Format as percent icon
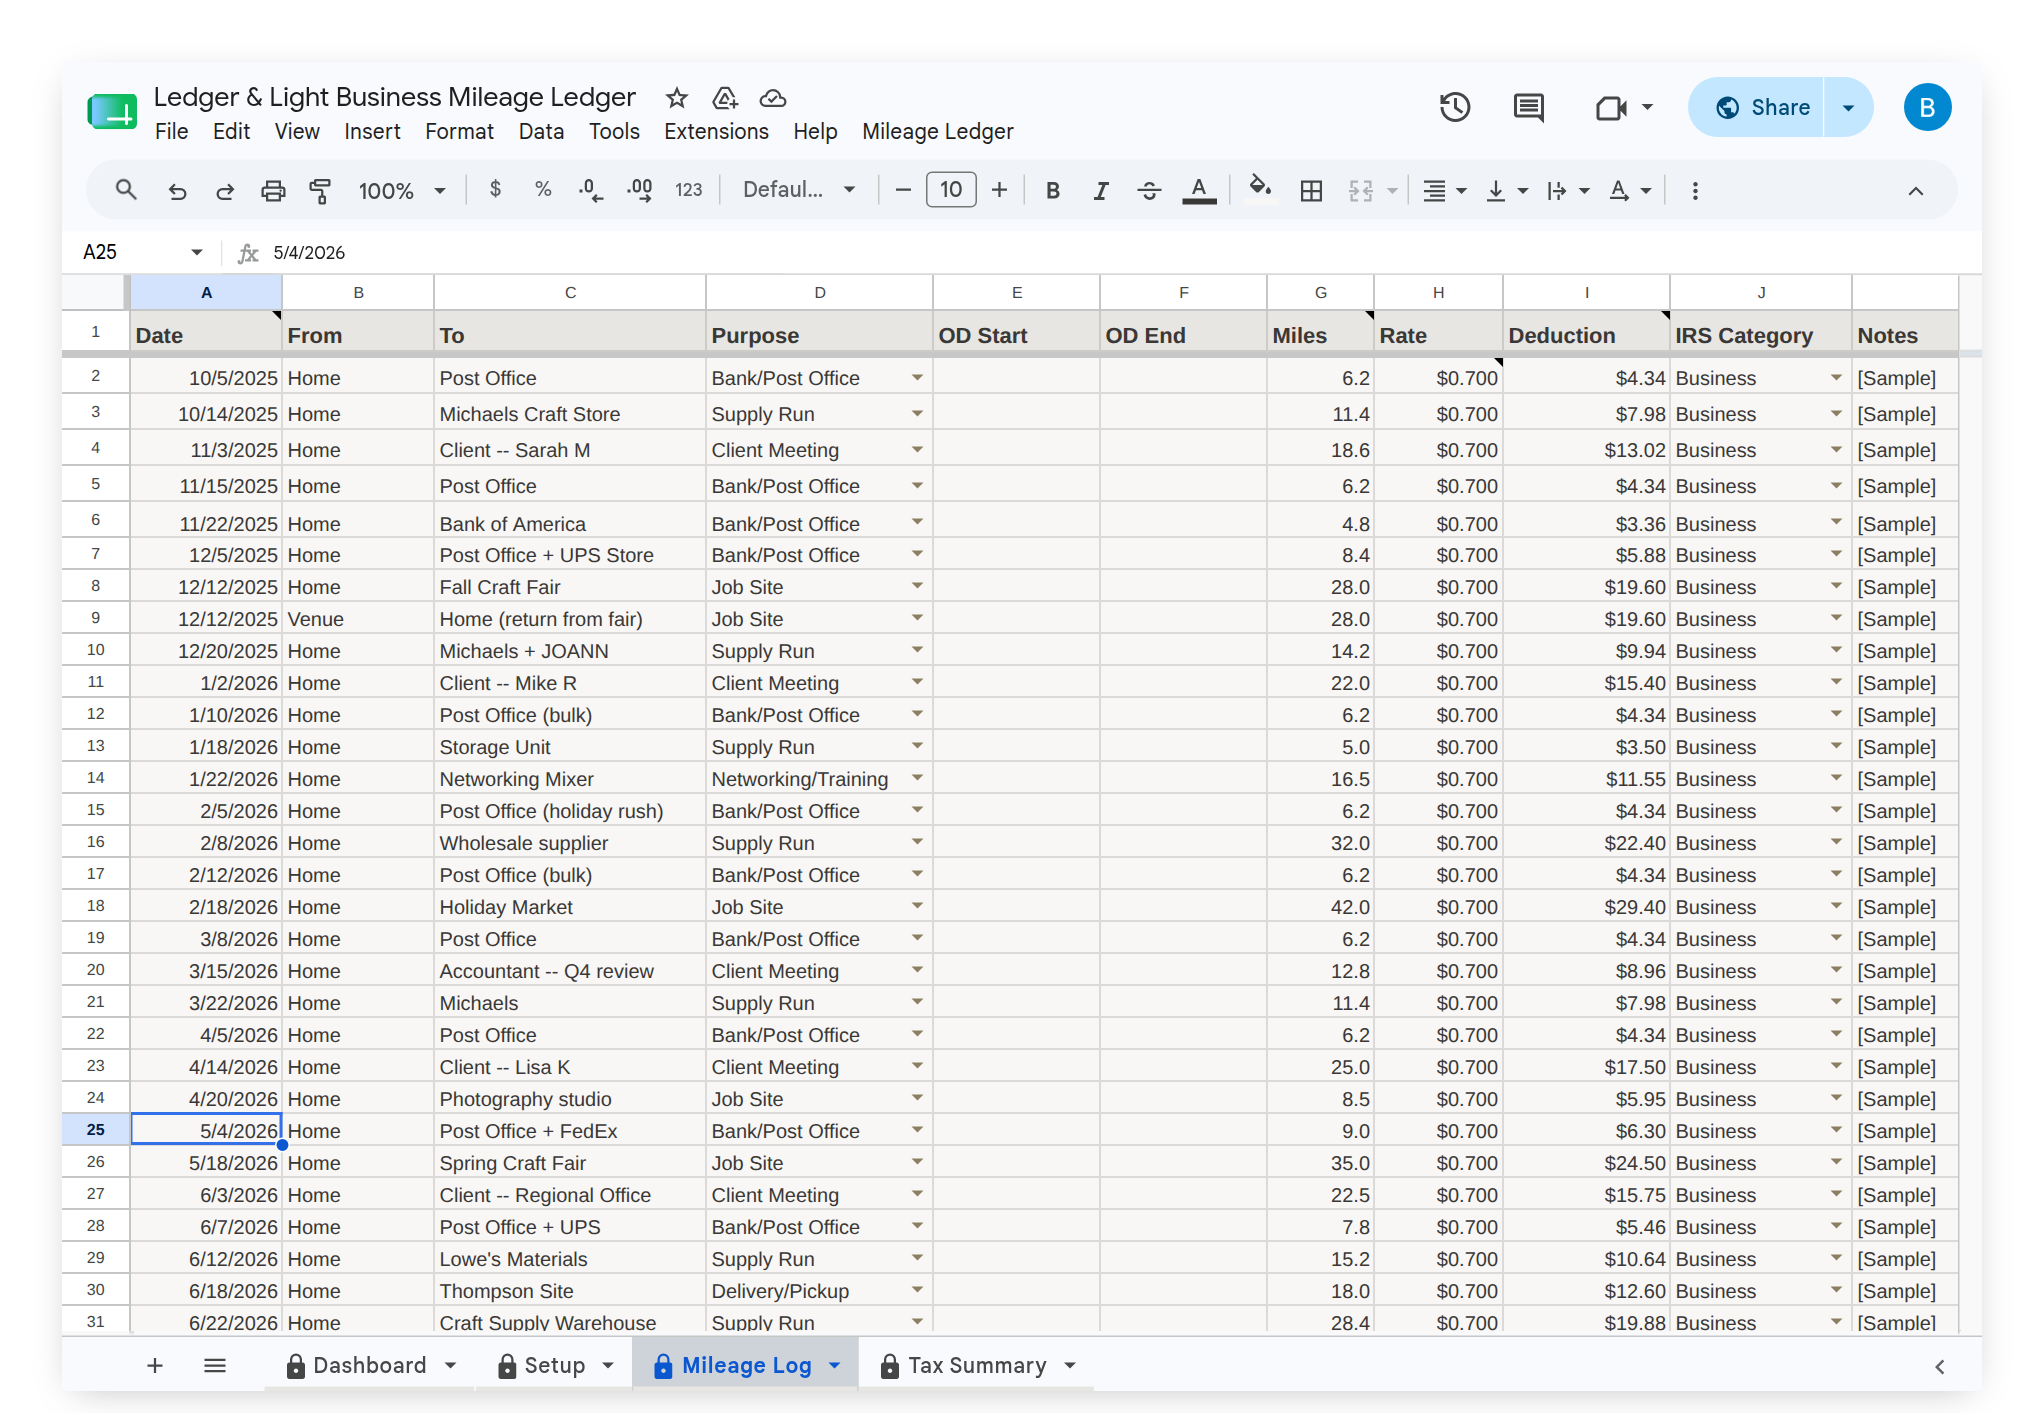Screen dimensions: 2044x1413 click(543, 190)
